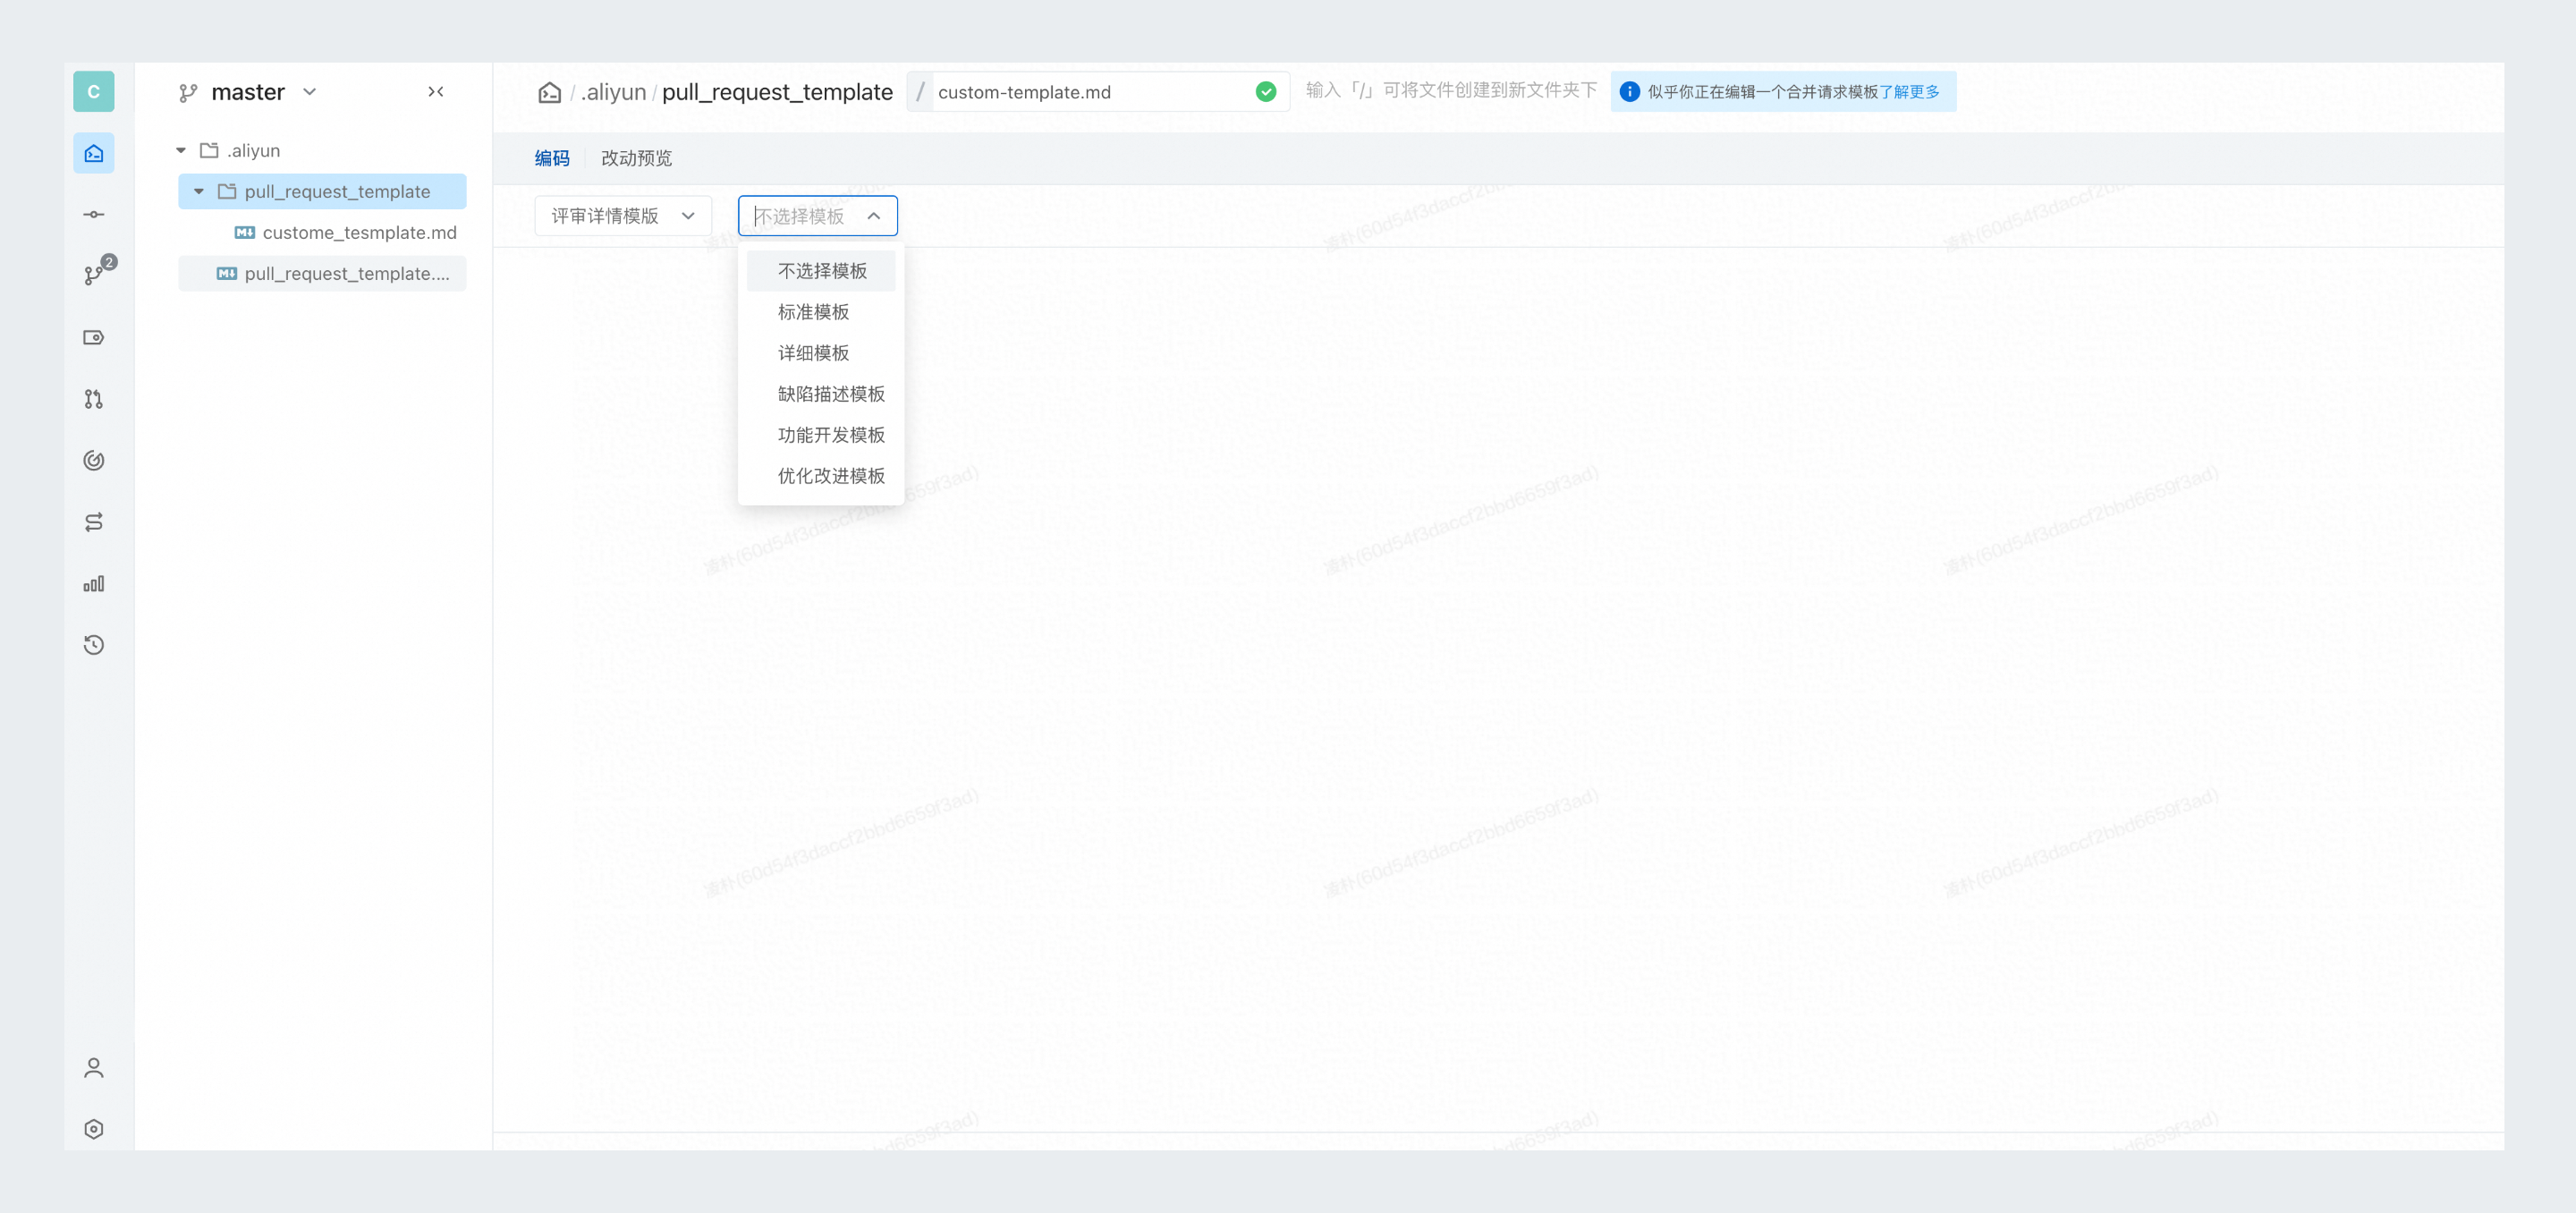
Task: Click the .aliyun breadcrumb link
Action: (x=613, y=92)
